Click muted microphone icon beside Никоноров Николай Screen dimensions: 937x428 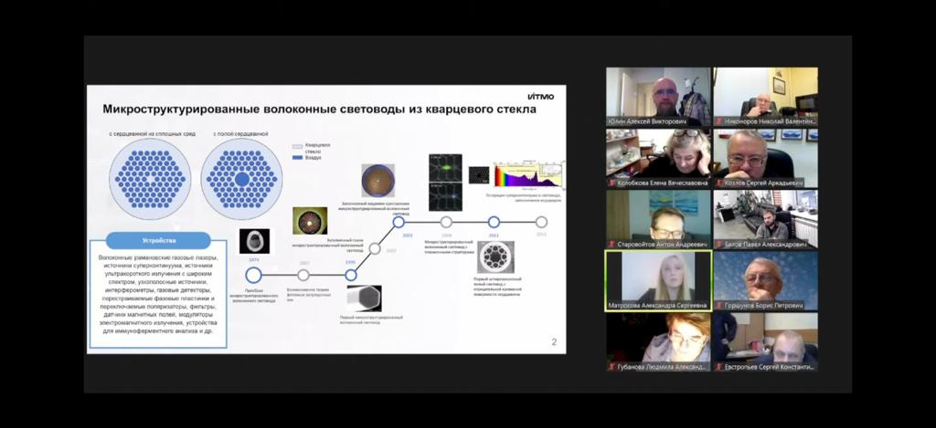click(x=719, y=121)
